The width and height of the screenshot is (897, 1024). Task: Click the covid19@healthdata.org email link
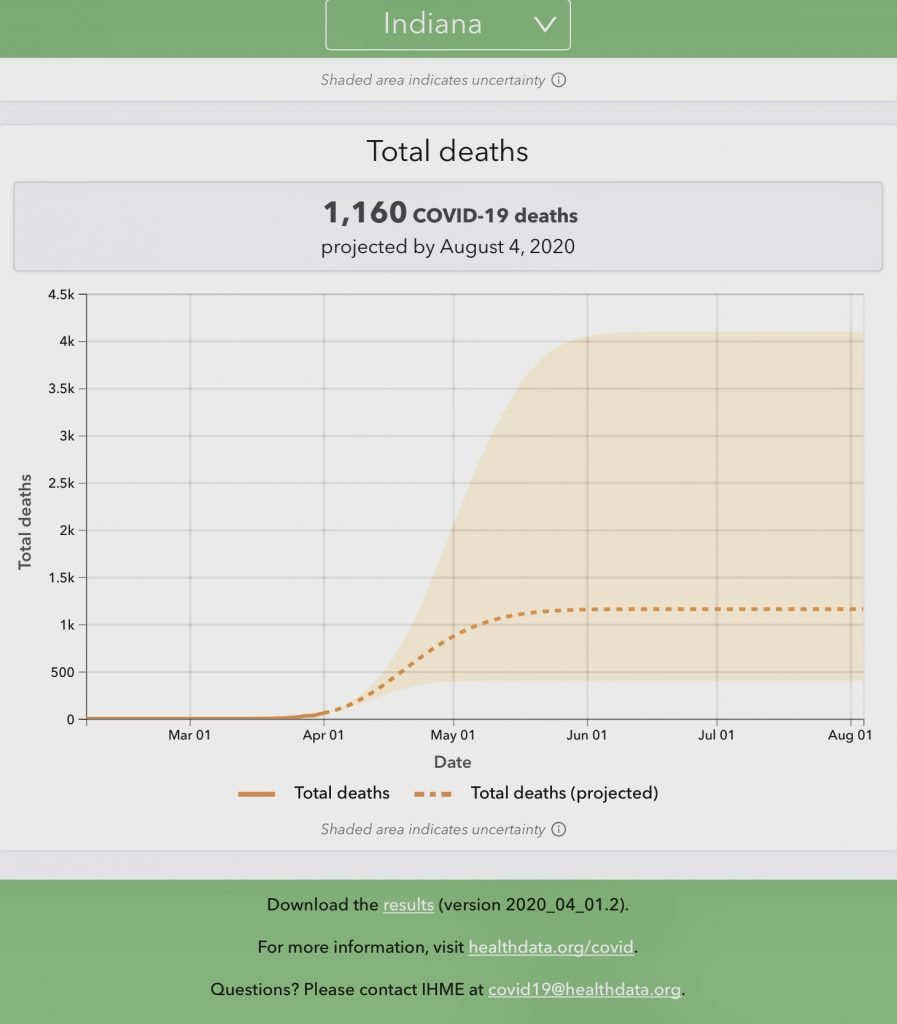[x=584, y=989]
